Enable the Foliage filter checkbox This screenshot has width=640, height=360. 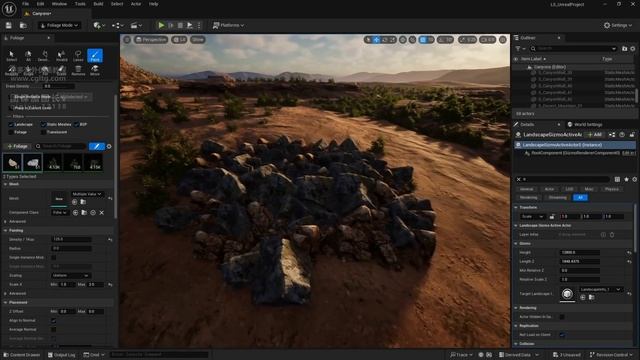(x=11, y=132)
